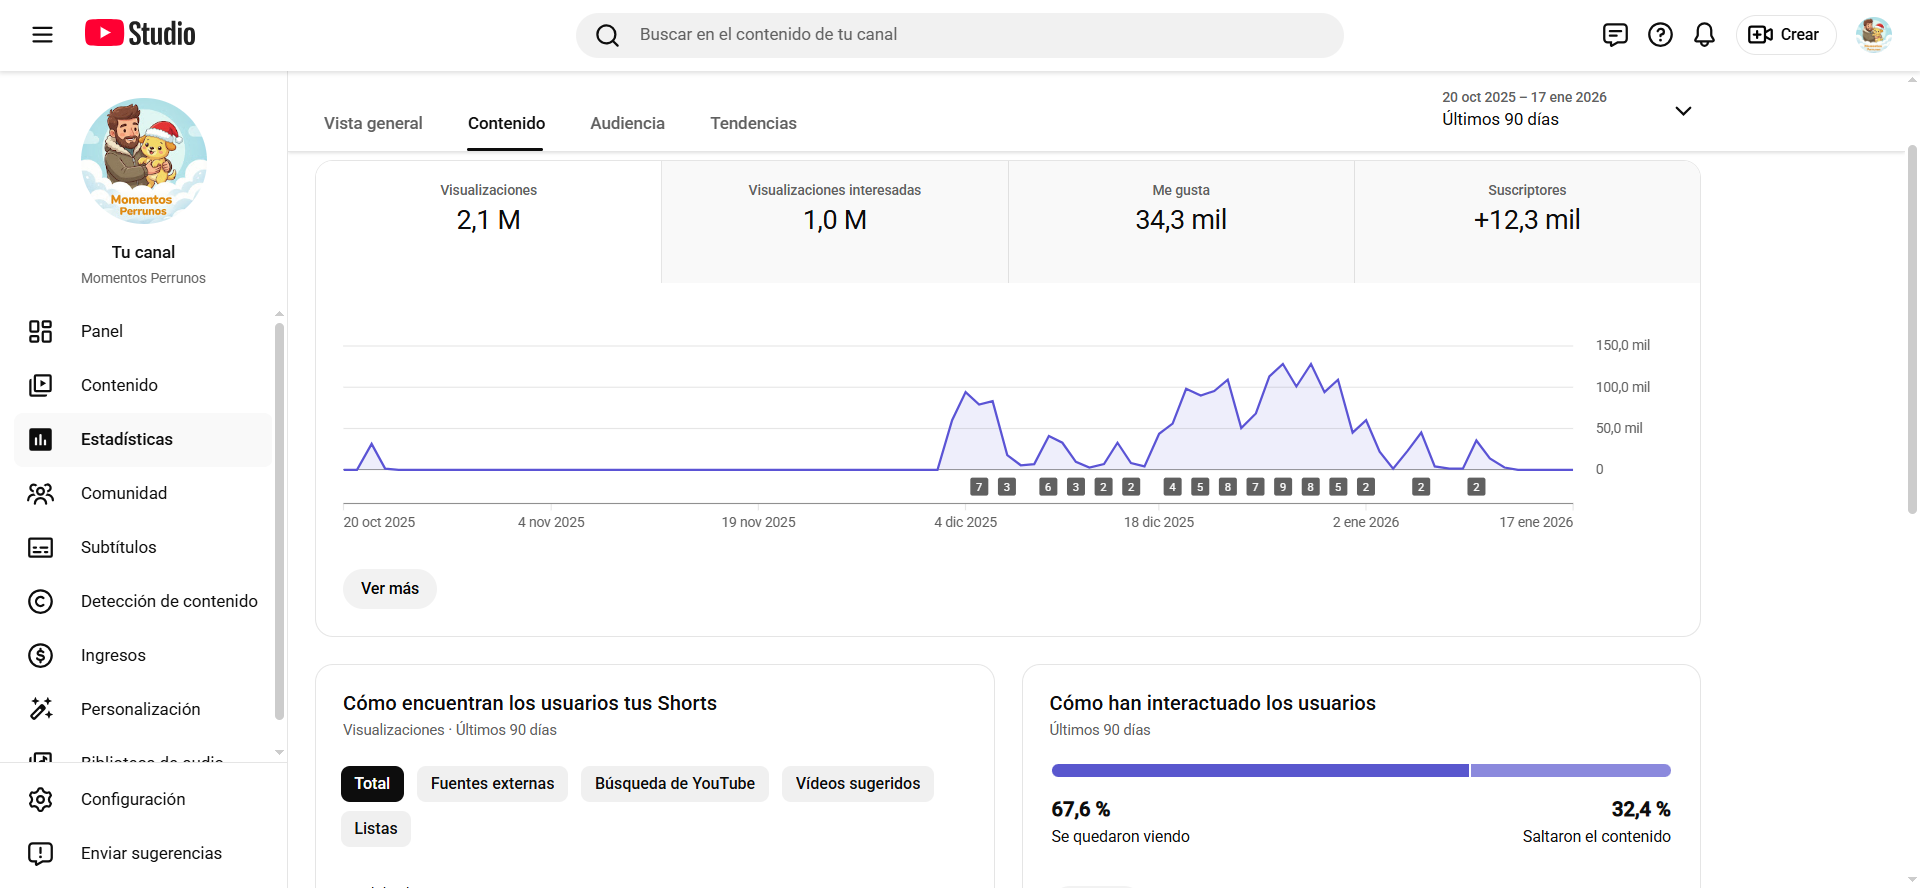This screenshot has height=888, width=1920.
Task: Open Ingresos dollar icon in sidebar
Action: [x=41, y=656]
